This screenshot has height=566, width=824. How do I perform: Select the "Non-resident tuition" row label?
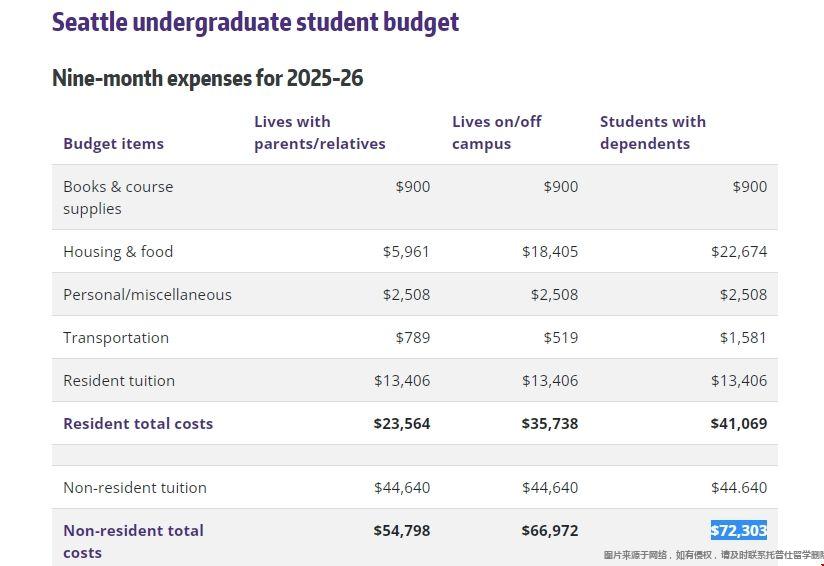click(x=135, y=487)
